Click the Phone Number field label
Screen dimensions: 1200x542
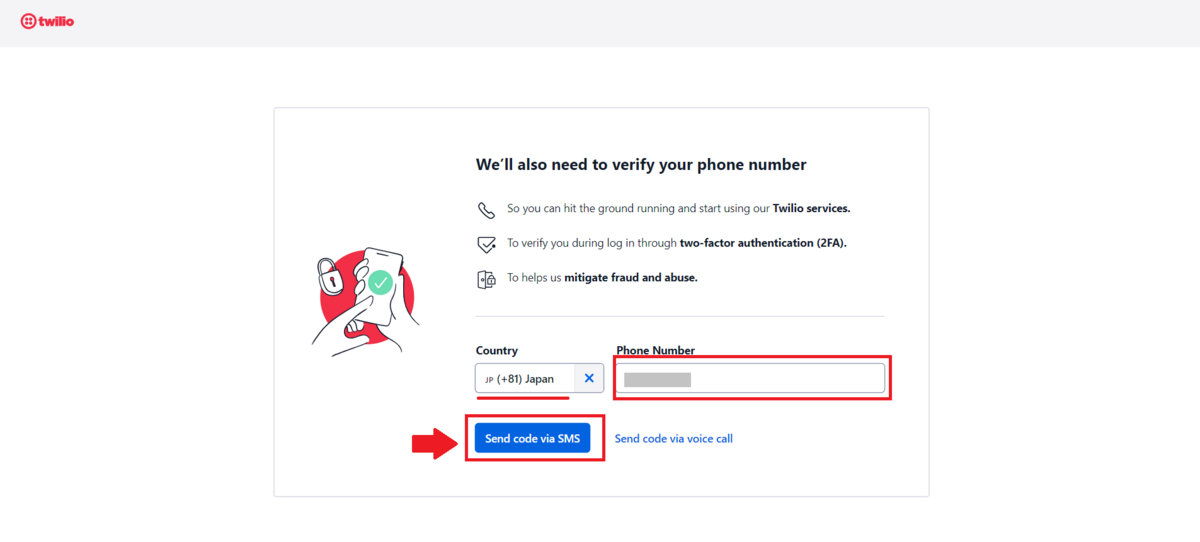click(655, 351)
